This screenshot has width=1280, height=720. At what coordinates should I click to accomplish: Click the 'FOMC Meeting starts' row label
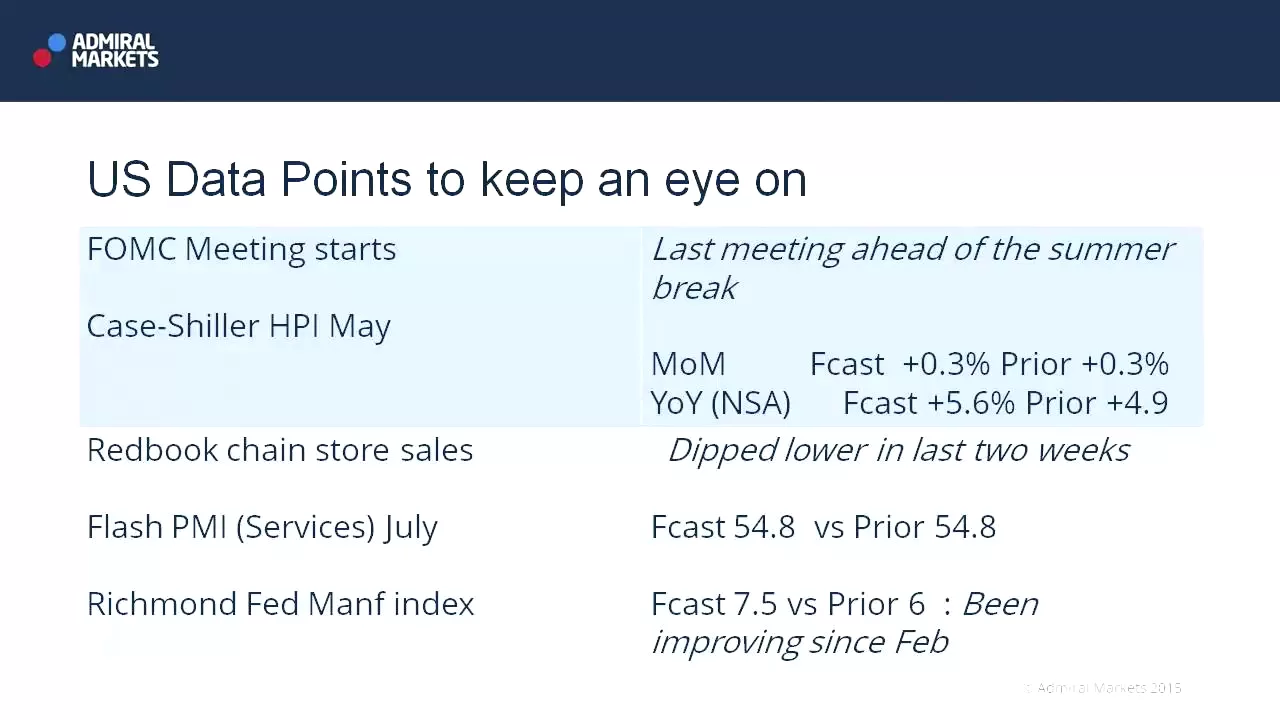241,249
